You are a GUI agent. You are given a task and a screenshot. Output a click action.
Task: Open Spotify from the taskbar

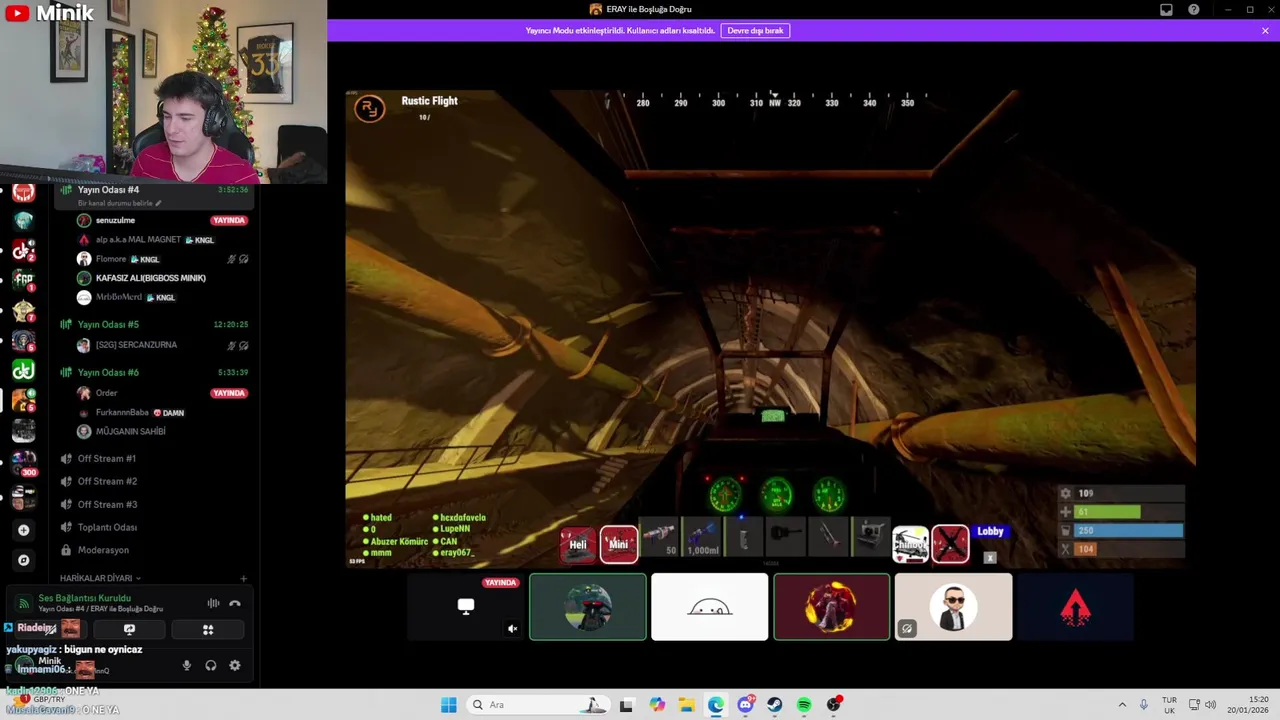click(x=804, y=705)
